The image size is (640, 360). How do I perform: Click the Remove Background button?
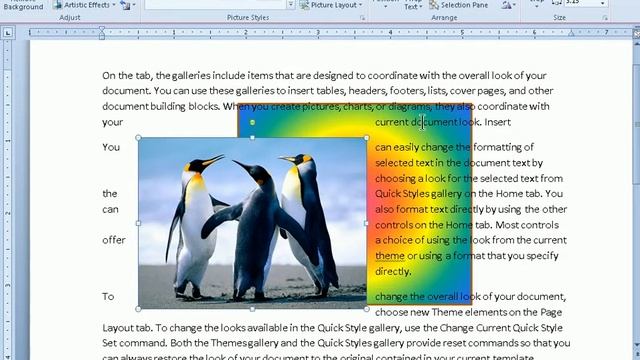[x=23, y=5]
